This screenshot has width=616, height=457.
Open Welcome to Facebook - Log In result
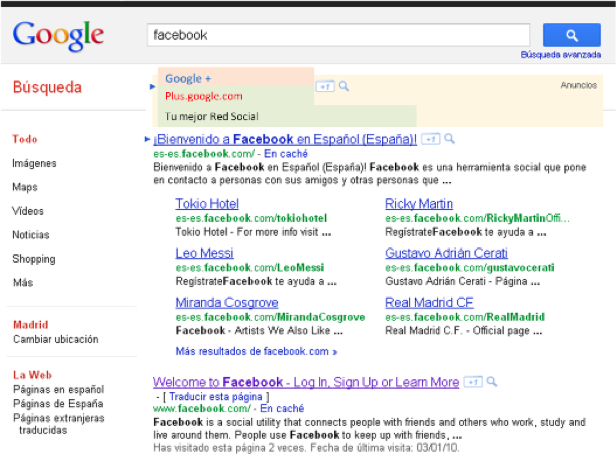click(x=306, y=382)
